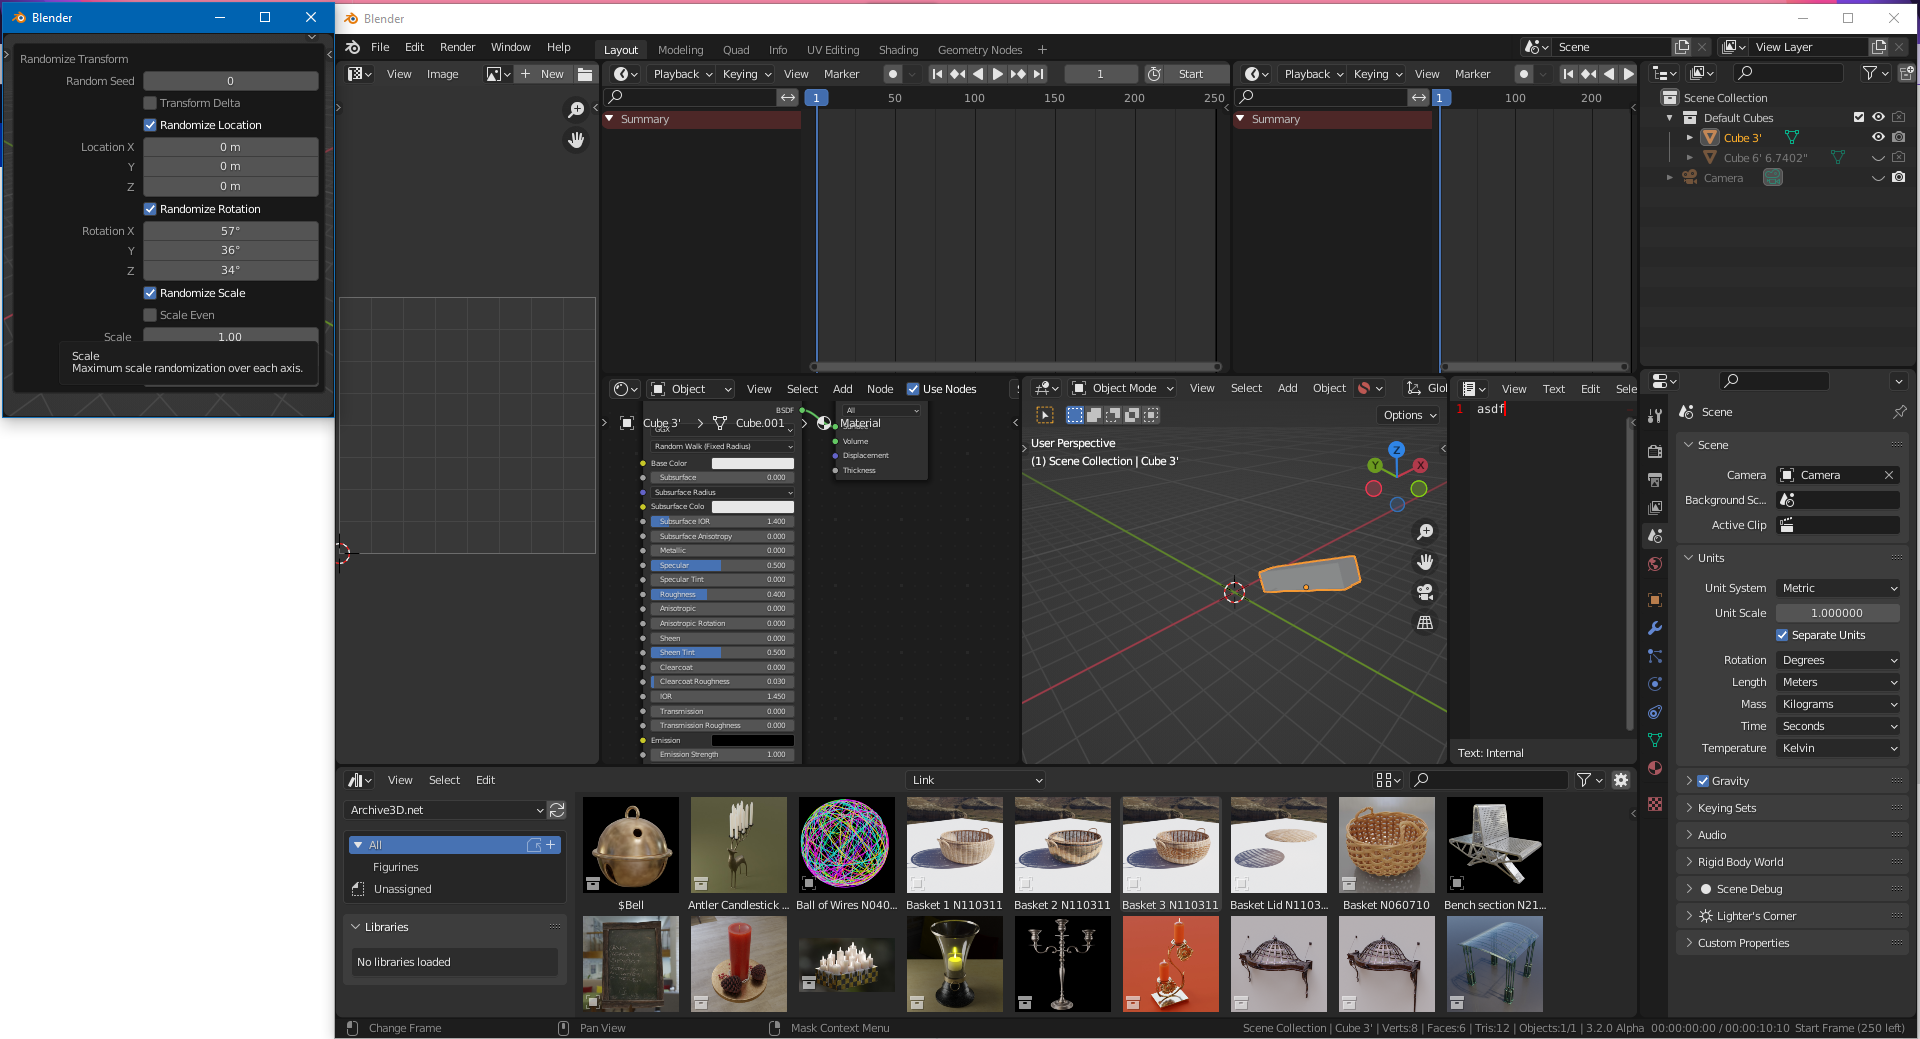Image resolution: width=1920 pixels, height=1039 pixels.
Task: Enable the Scale Even checkbox
Action: pyautogui.click(x=150, y=315)
